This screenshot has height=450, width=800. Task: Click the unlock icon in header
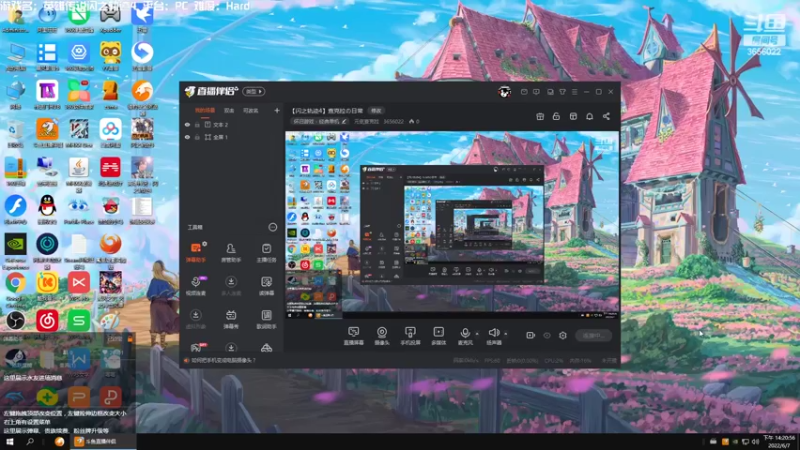pos(556,116)
